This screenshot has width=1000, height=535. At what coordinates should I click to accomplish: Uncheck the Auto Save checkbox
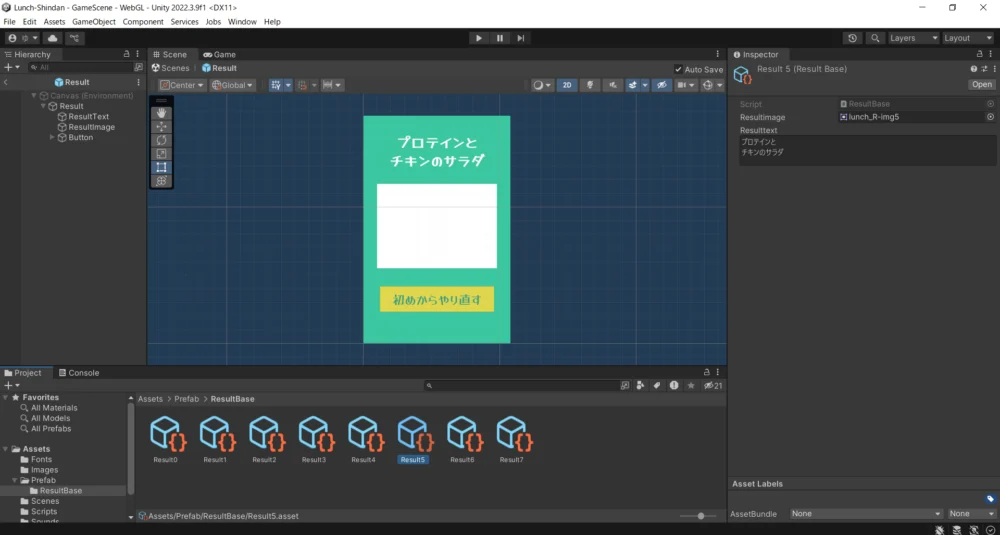(678, 70)
